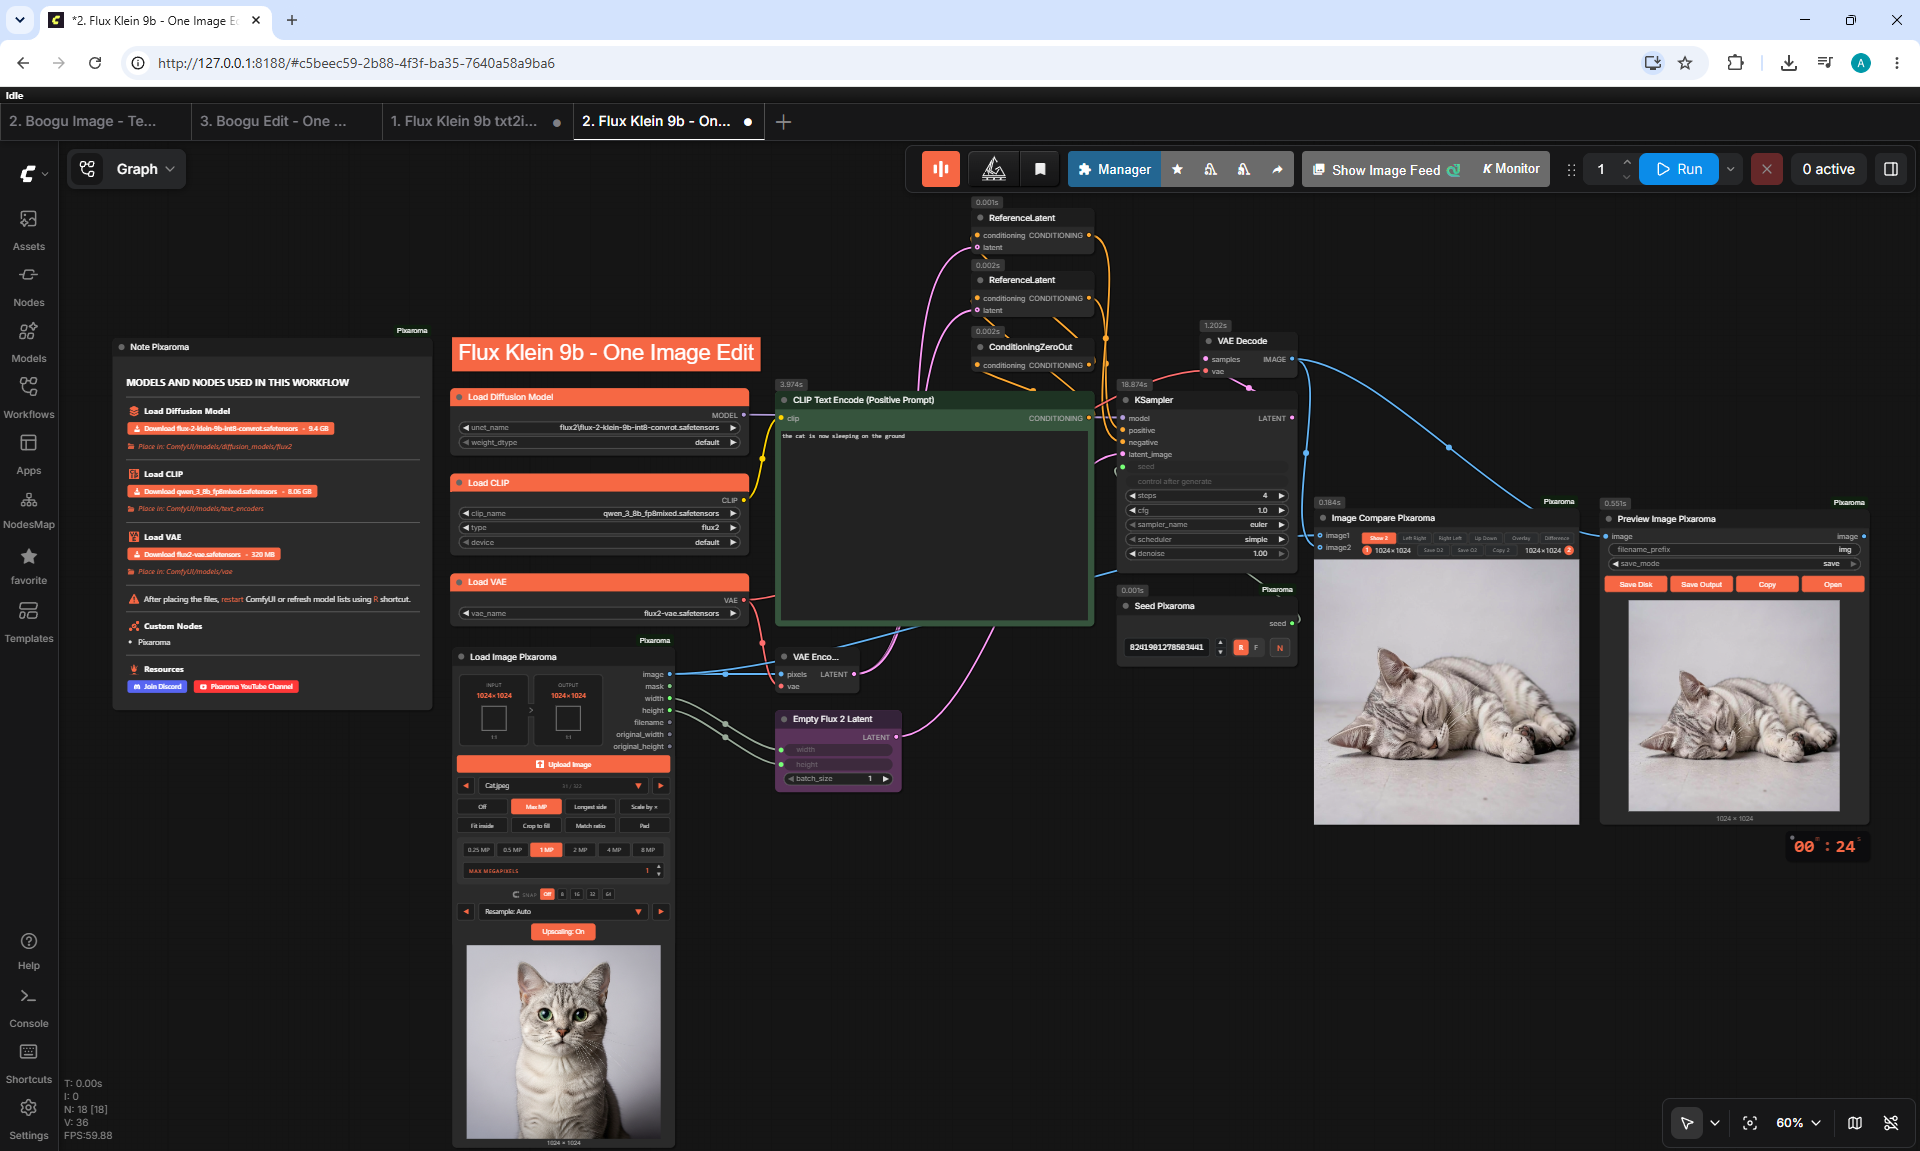Enable the R seed mode button
Viewport: 1920px width, 1151px height.
pos(1241,648)
